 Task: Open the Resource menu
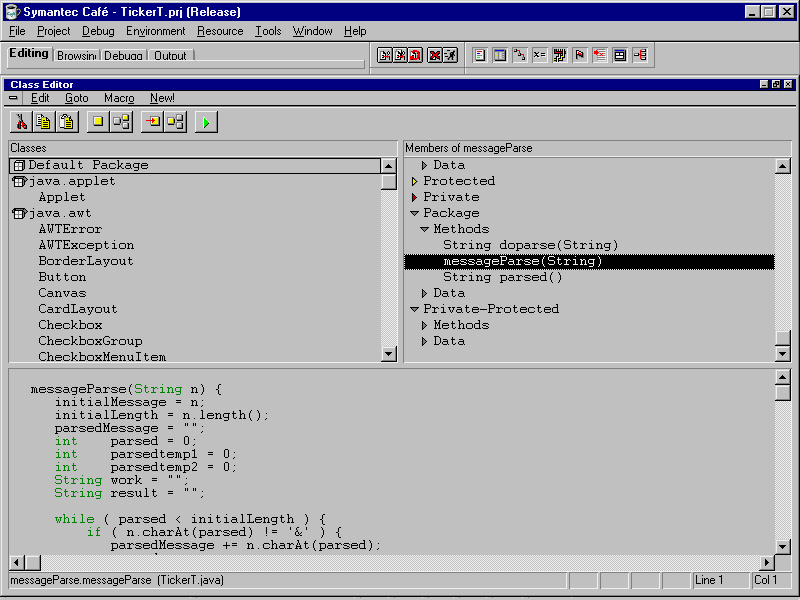220,31
